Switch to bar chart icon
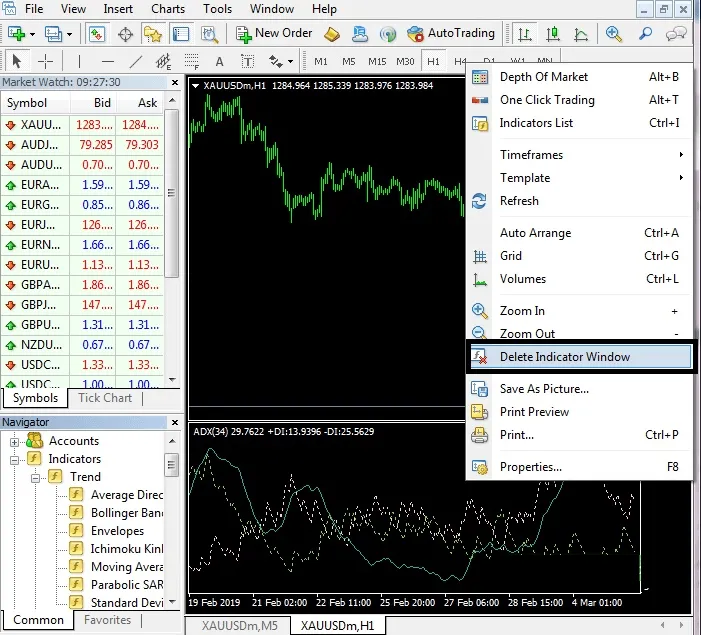 524,34
